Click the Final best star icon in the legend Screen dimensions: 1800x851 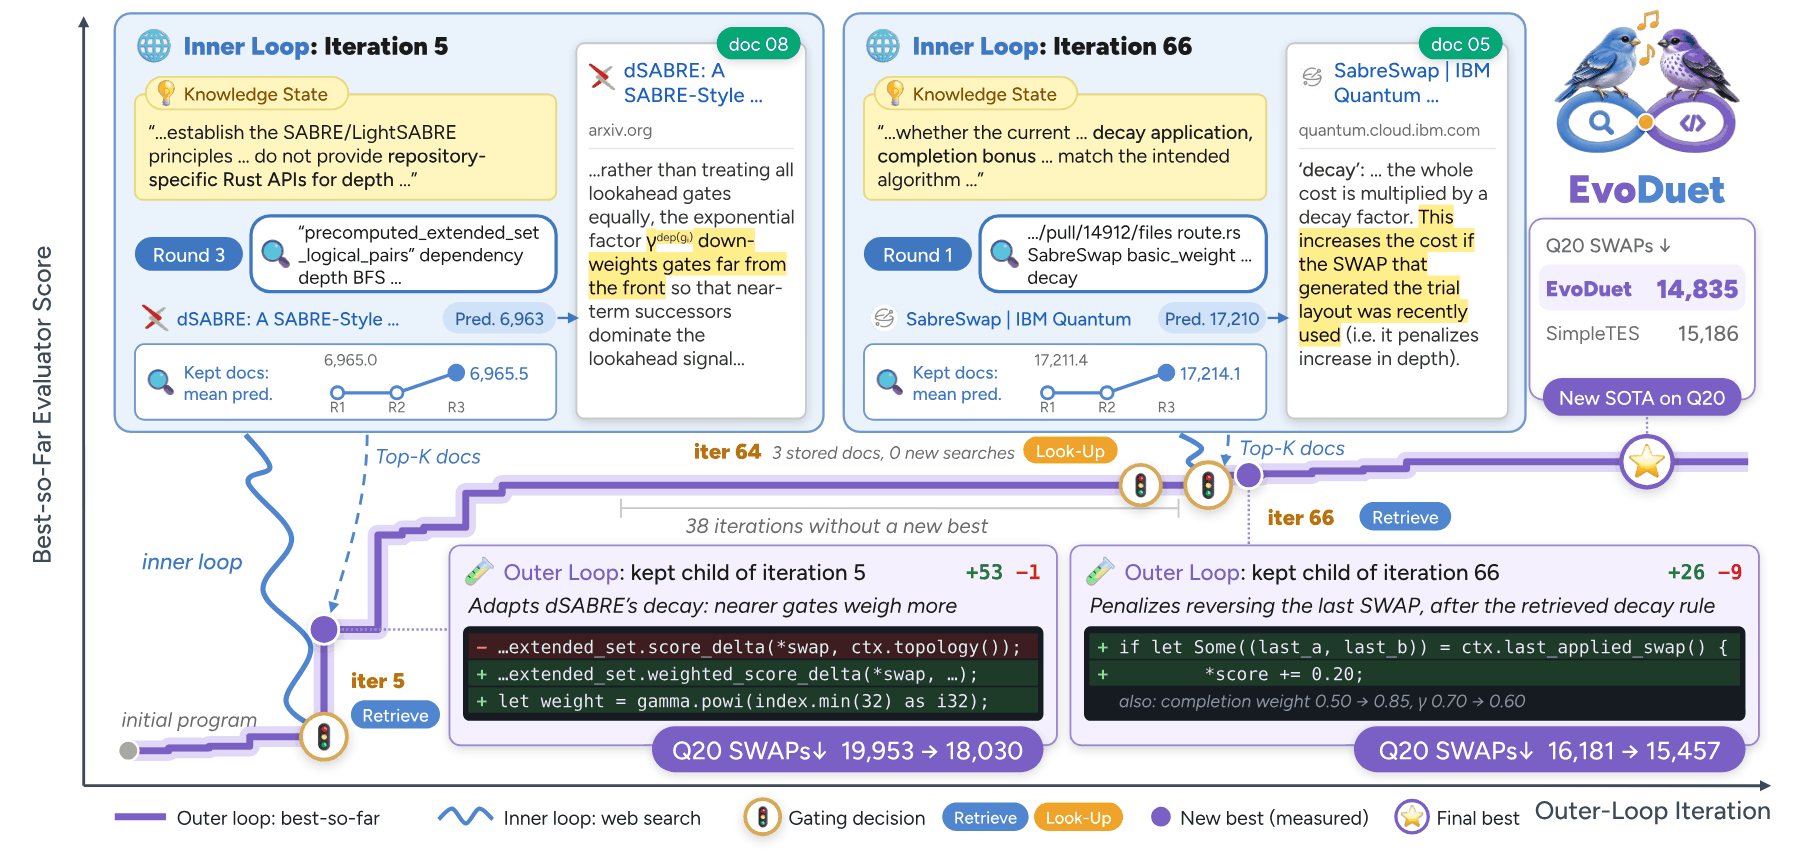pos(1411,817)
